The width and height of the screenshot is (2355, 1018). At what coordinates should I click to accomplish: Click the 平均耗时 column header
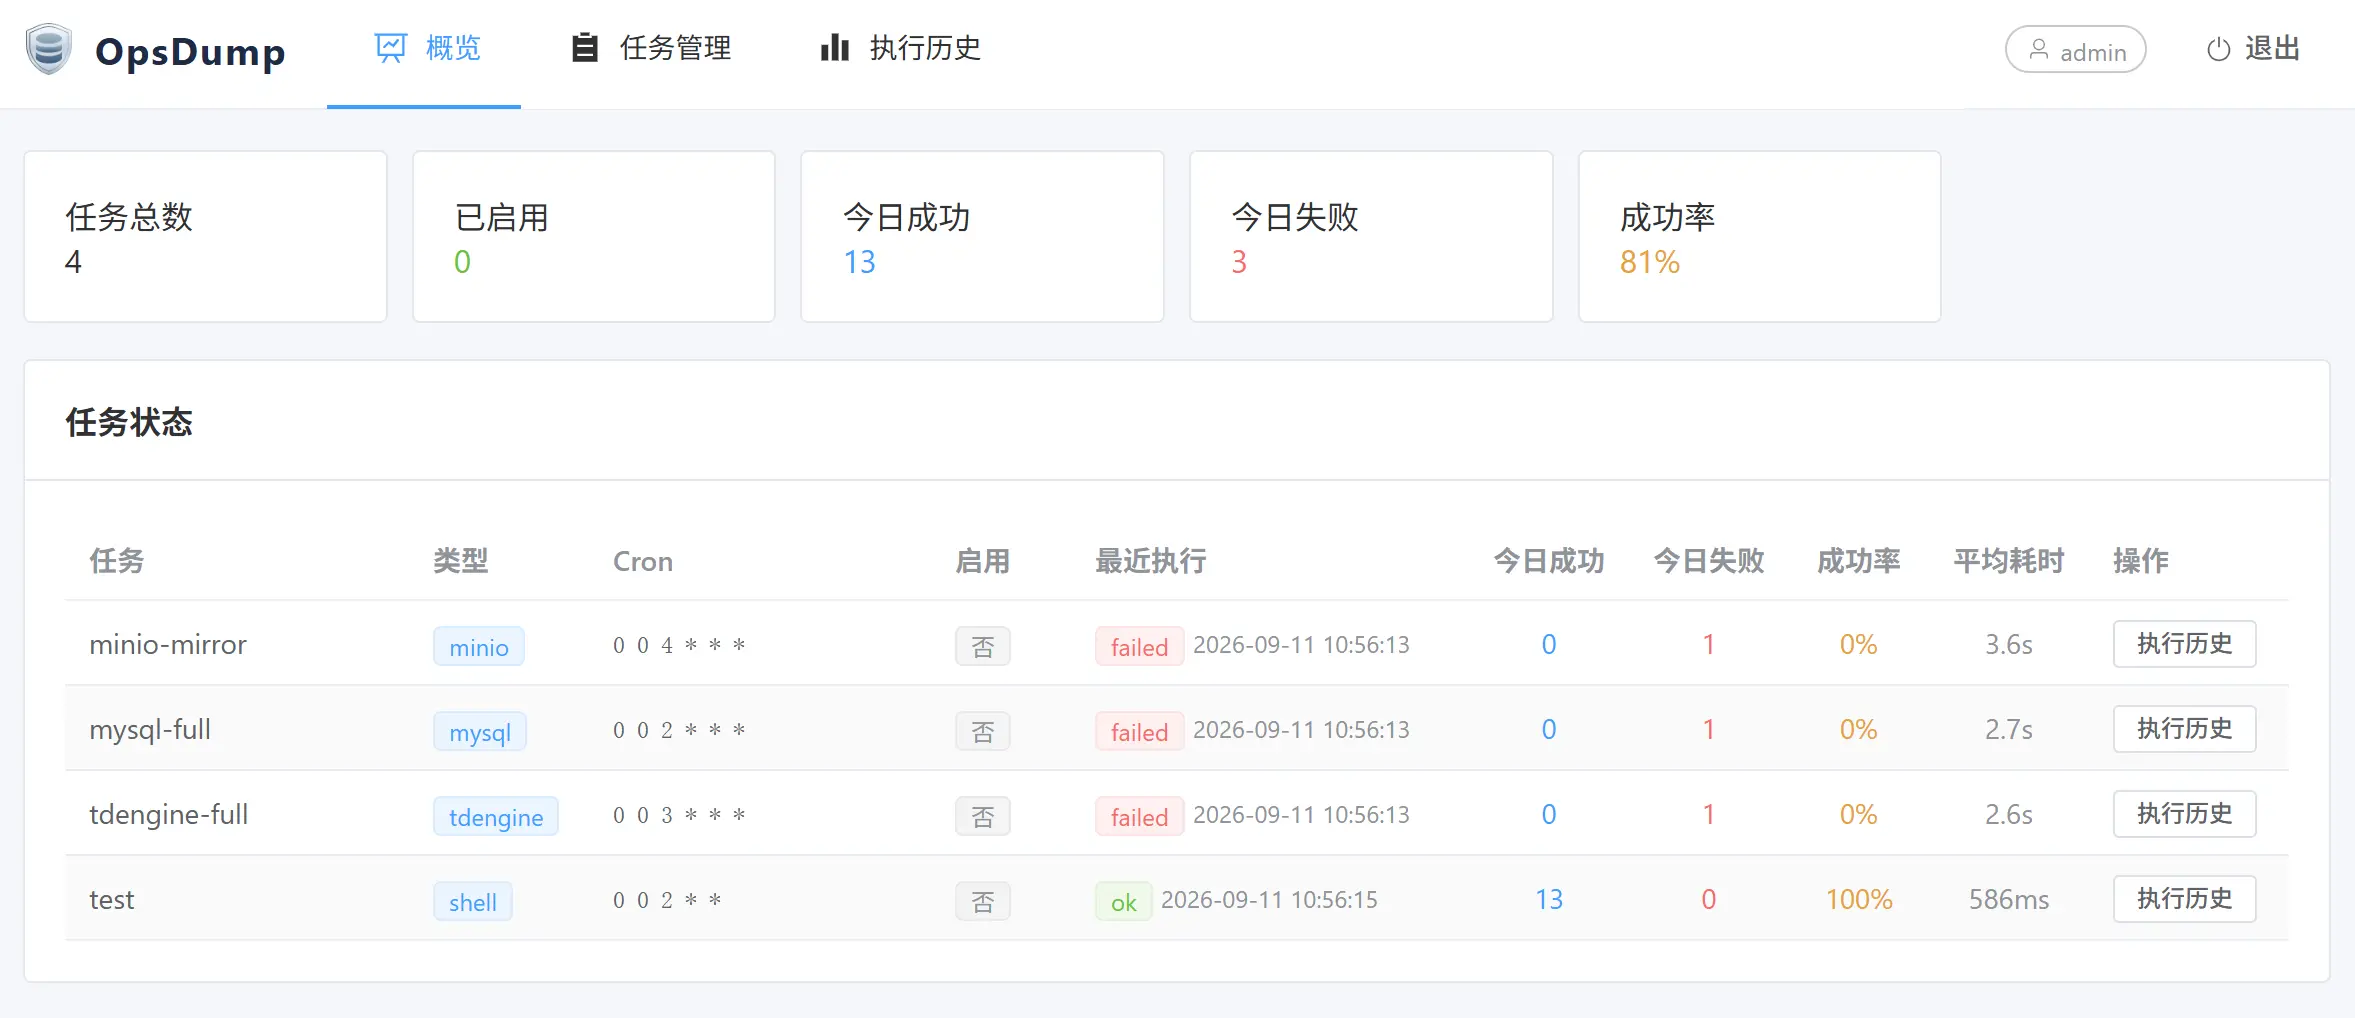(x=2009, y=561)
